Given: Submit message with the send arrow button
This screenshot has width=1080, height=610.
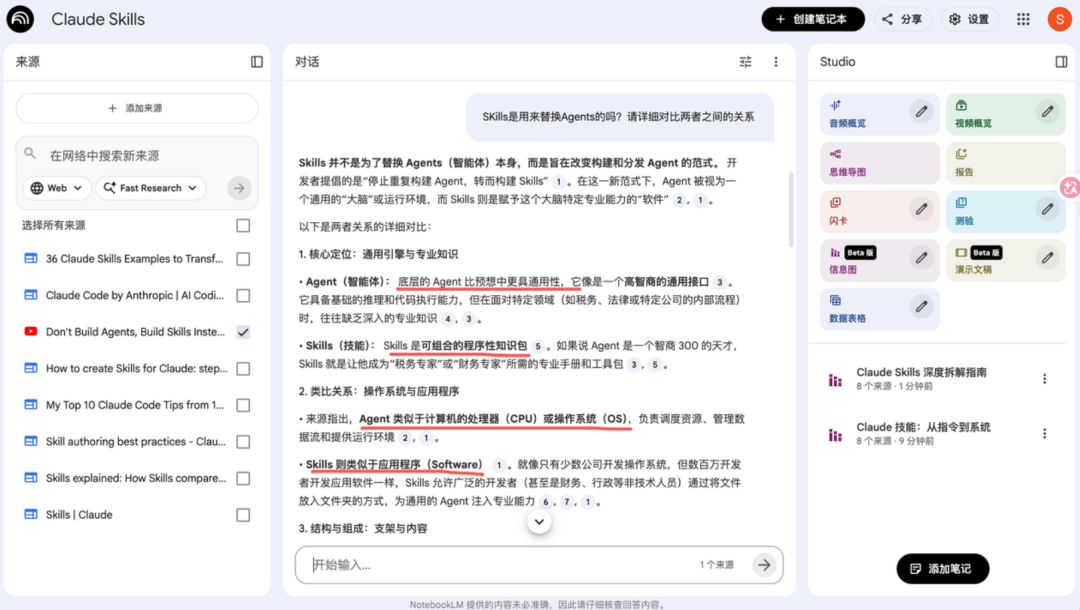Looking at the screenshot, I should pyautogui.click(x=764, y=565).
